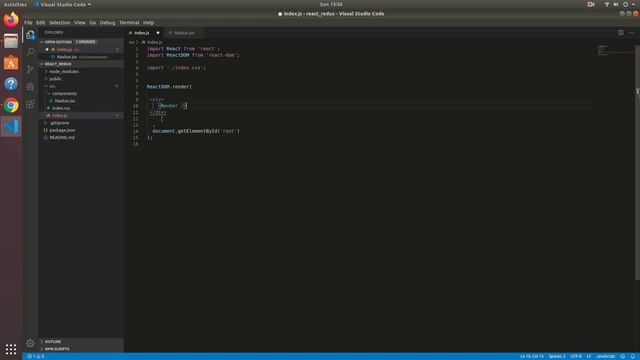This screenshot has width=640, height=360.
Task: Change indentation via Spaces status item
Action: click(557, 356)
